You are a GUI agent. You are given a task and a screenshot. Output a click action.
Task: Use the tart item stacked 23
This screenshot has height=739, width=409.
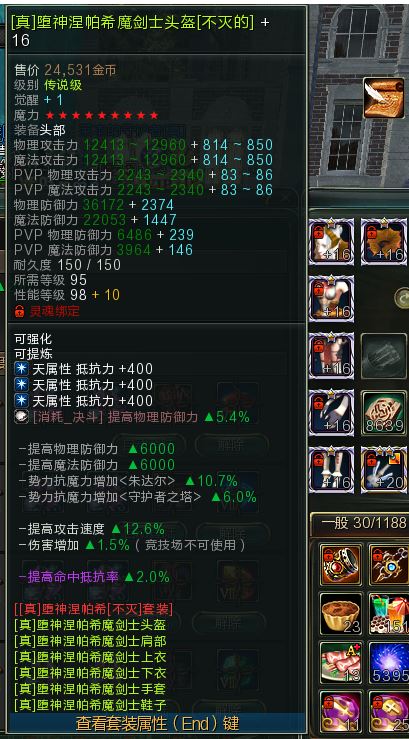(x=342, y=614)
